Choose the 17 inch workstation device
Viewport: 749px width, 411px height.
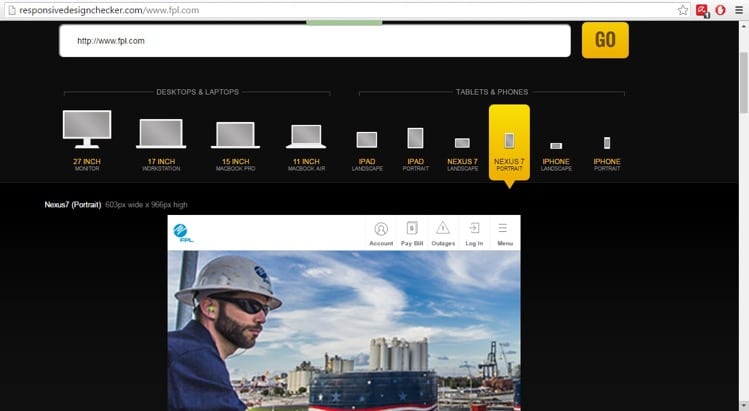click(162, 134)
